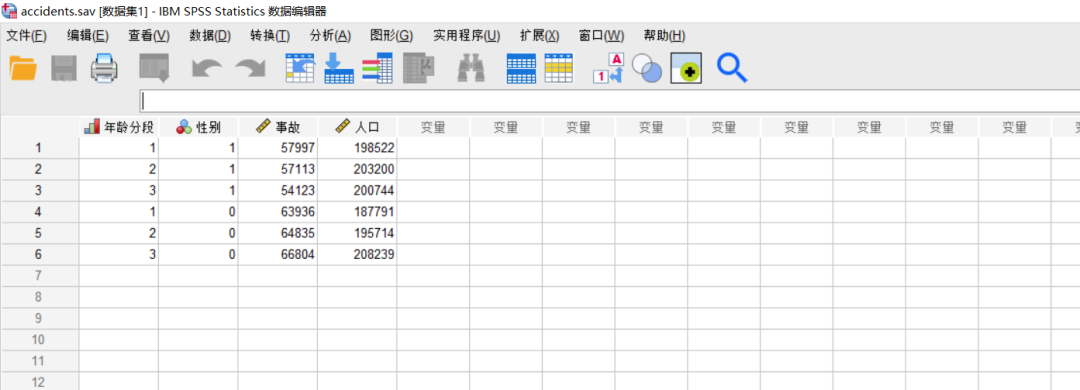Open the 图形(G) menu

(391, 36)
